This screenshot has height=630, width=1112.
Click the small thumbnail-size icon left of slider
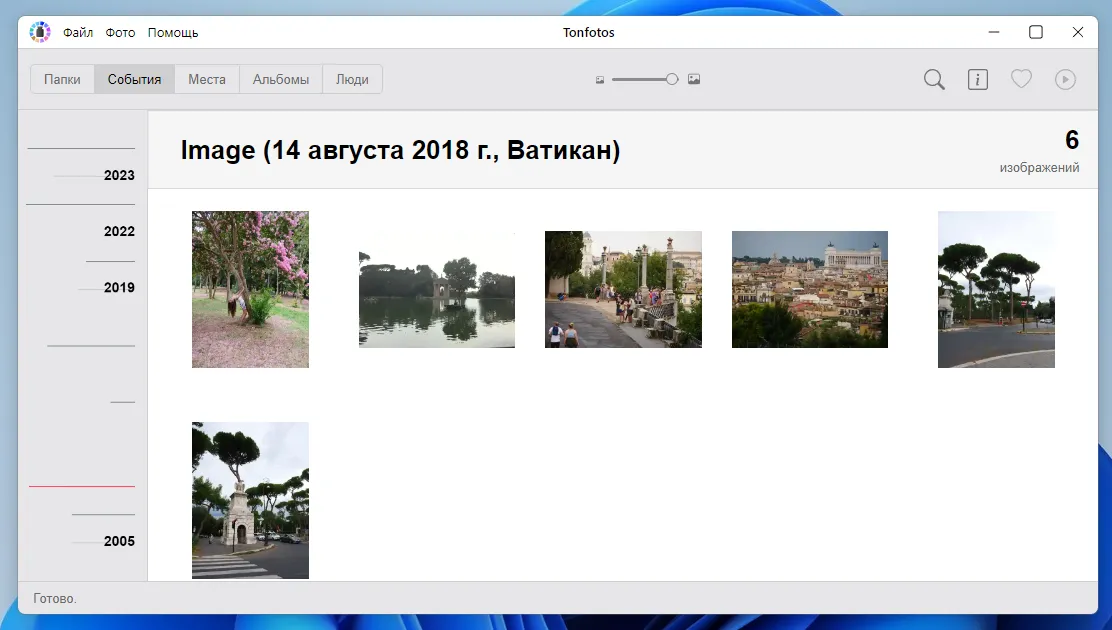point(599,79)
